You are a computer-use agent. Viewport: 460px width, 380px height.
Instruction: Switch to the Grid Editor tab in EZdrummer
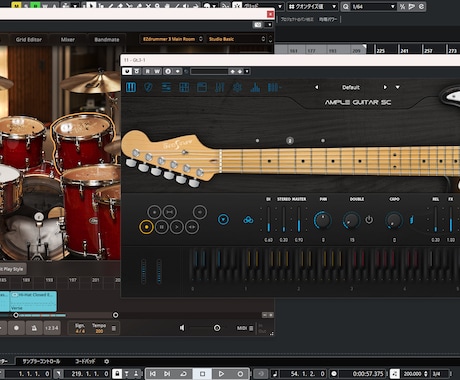pos(29,39)
